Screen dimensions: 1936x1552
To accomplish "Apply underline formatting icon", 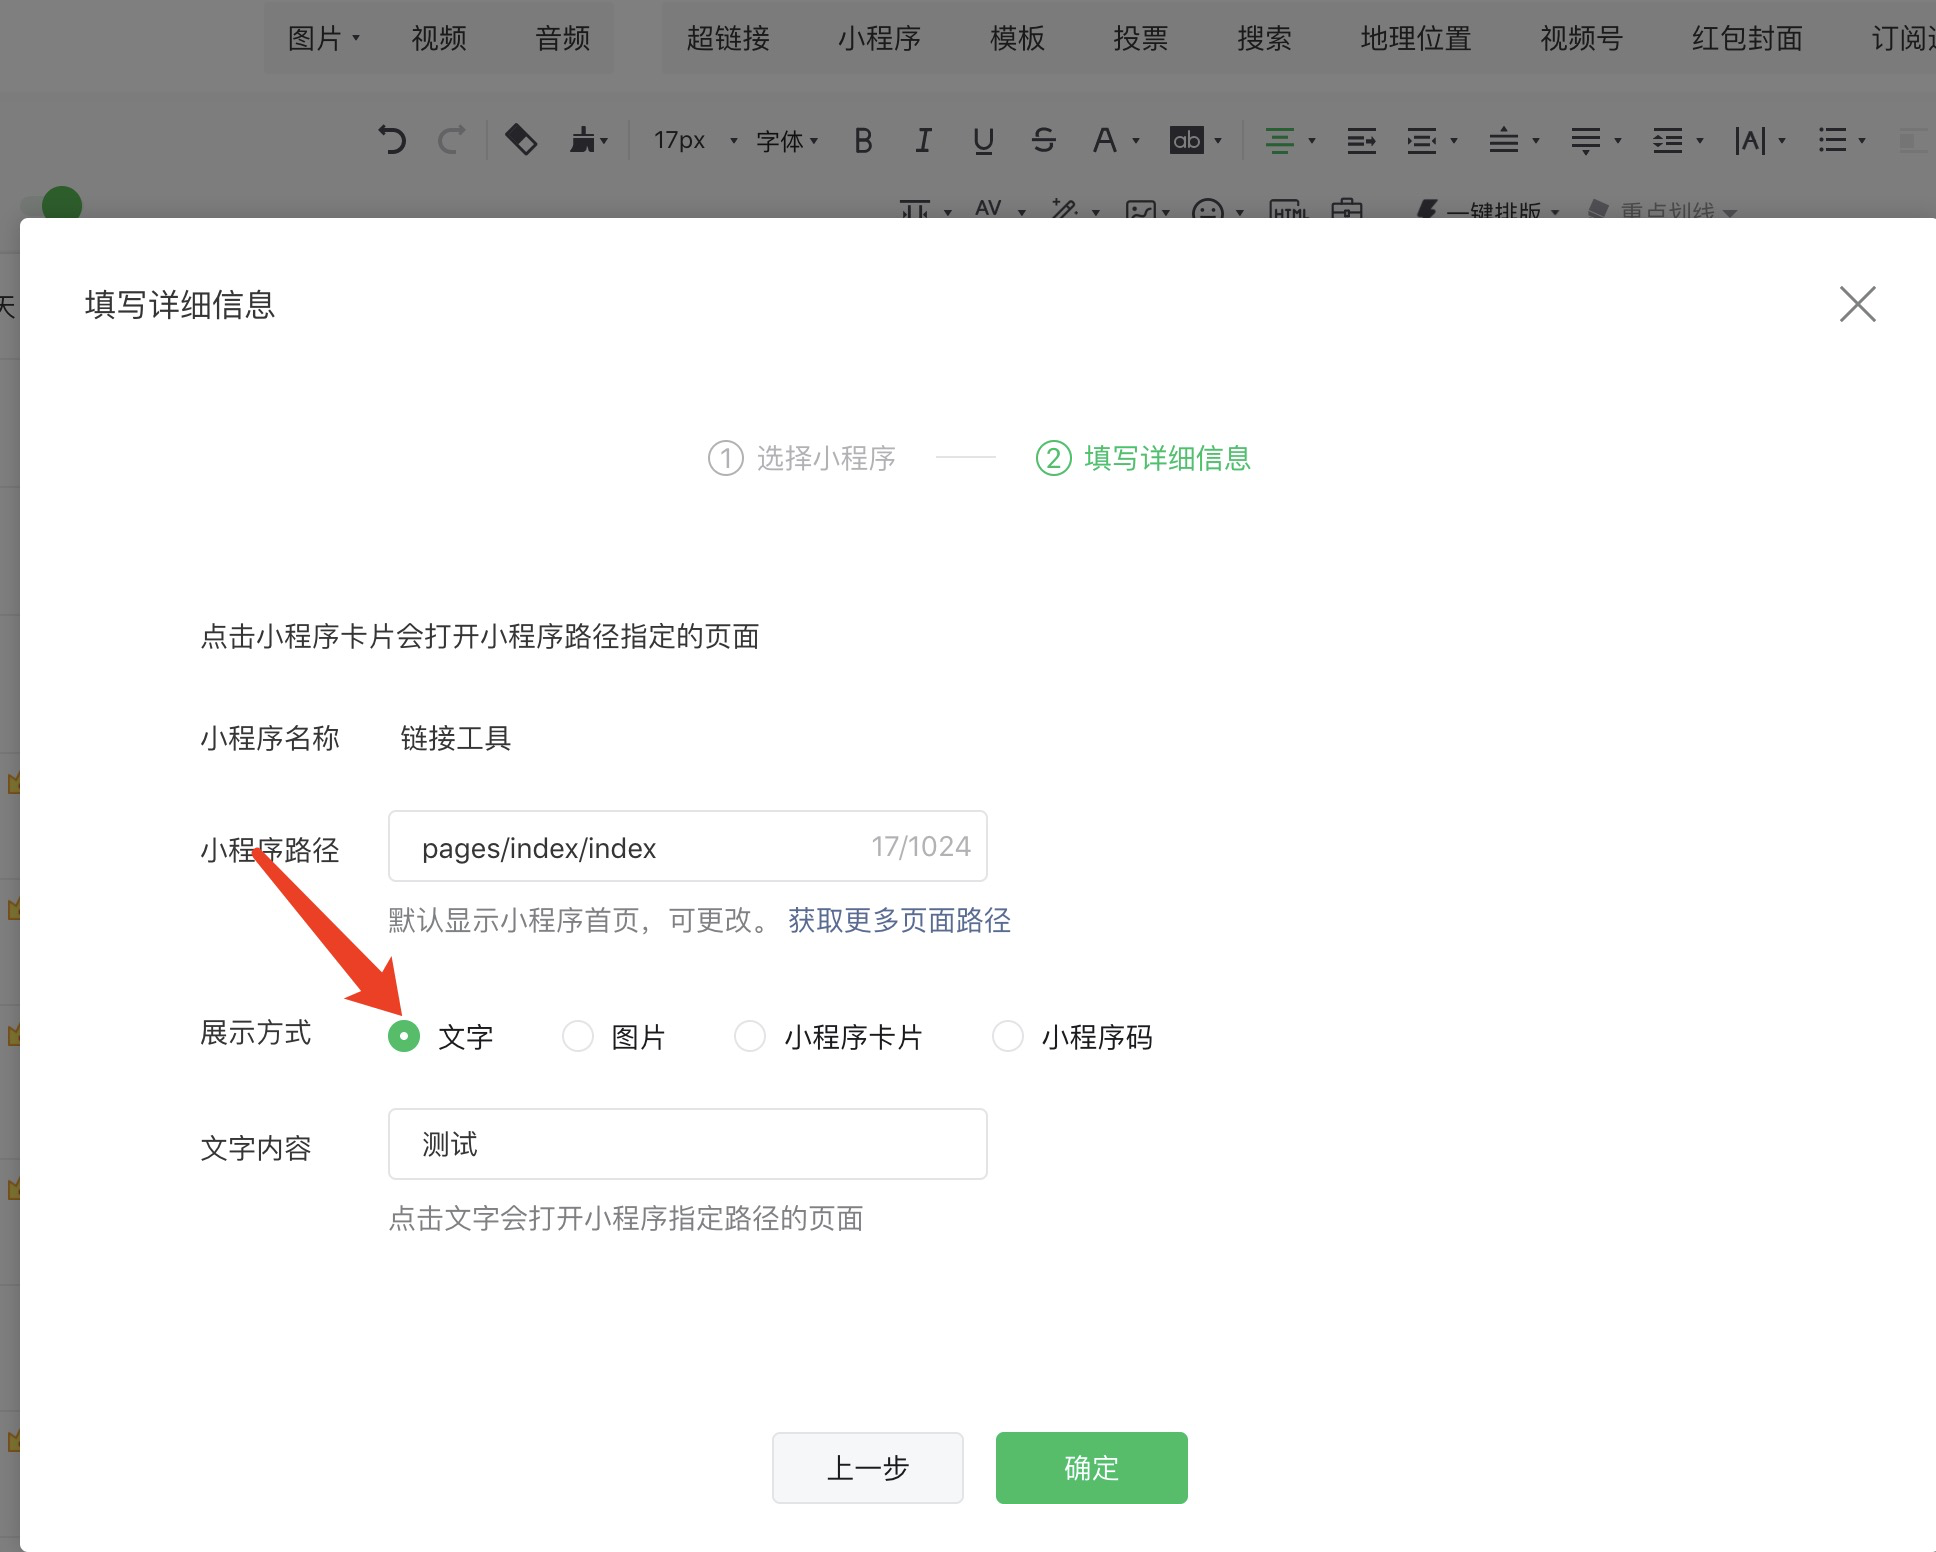I will click(x=983, y=141).
